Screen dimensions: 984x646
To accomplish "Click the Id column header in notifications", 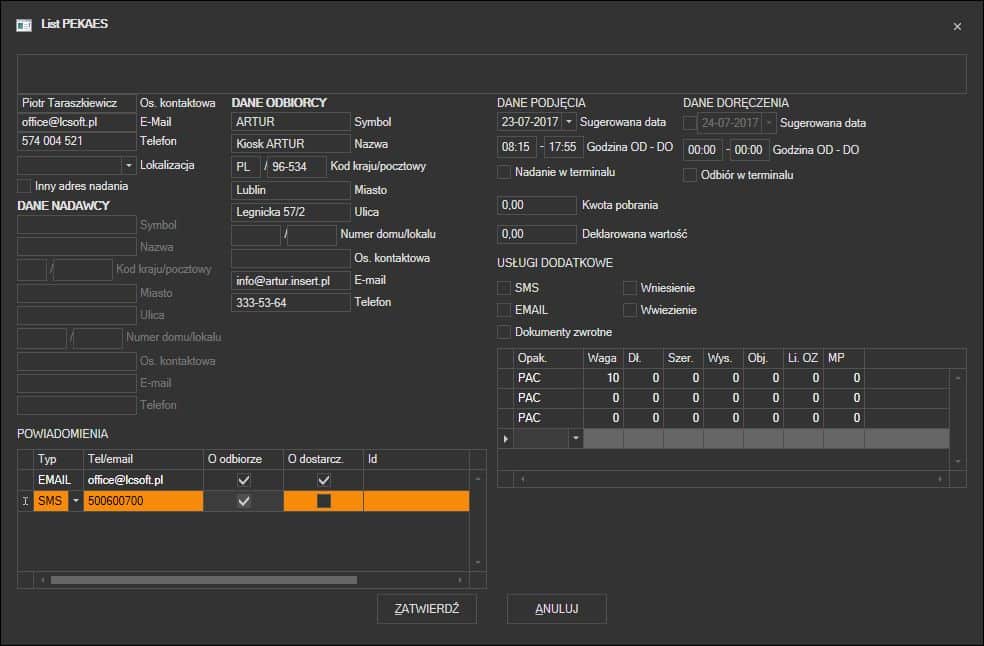I will click(416, 459).
